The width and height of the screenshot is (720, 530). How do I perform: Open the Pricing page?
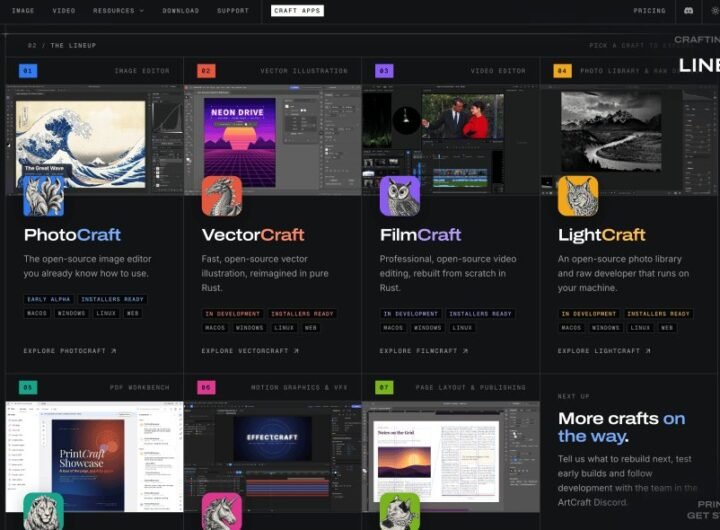pyautogui.click(x=649, y=11)
